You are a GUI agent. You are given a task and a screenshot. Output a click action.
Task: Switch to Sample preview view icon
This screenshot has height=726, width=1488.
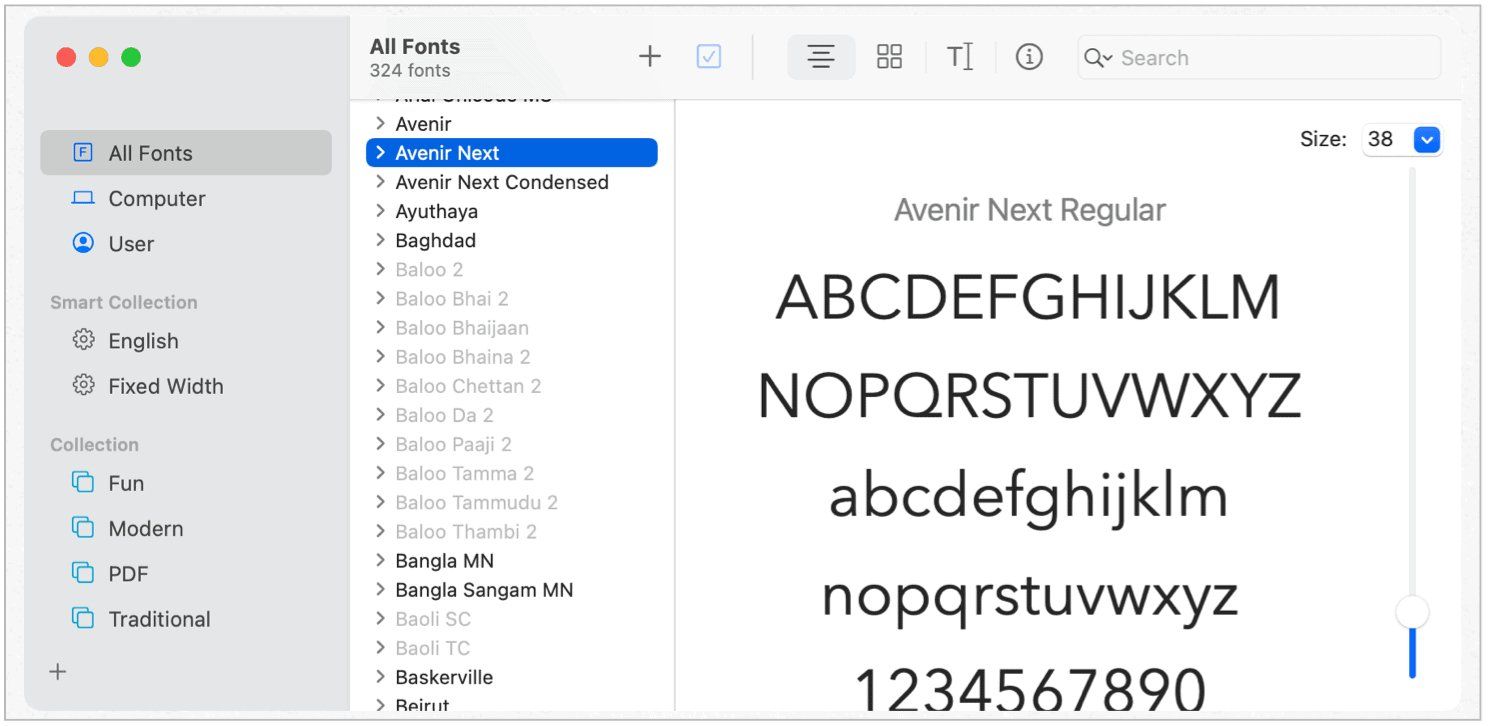click(821, 57)
